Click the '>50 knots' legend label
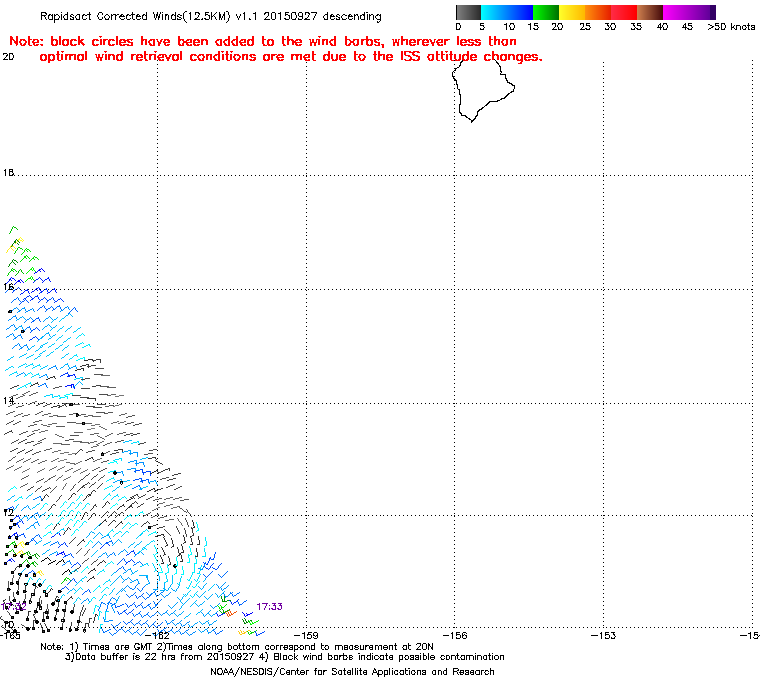This screenshot has width=760, height=688. click(x=731, y=27)
